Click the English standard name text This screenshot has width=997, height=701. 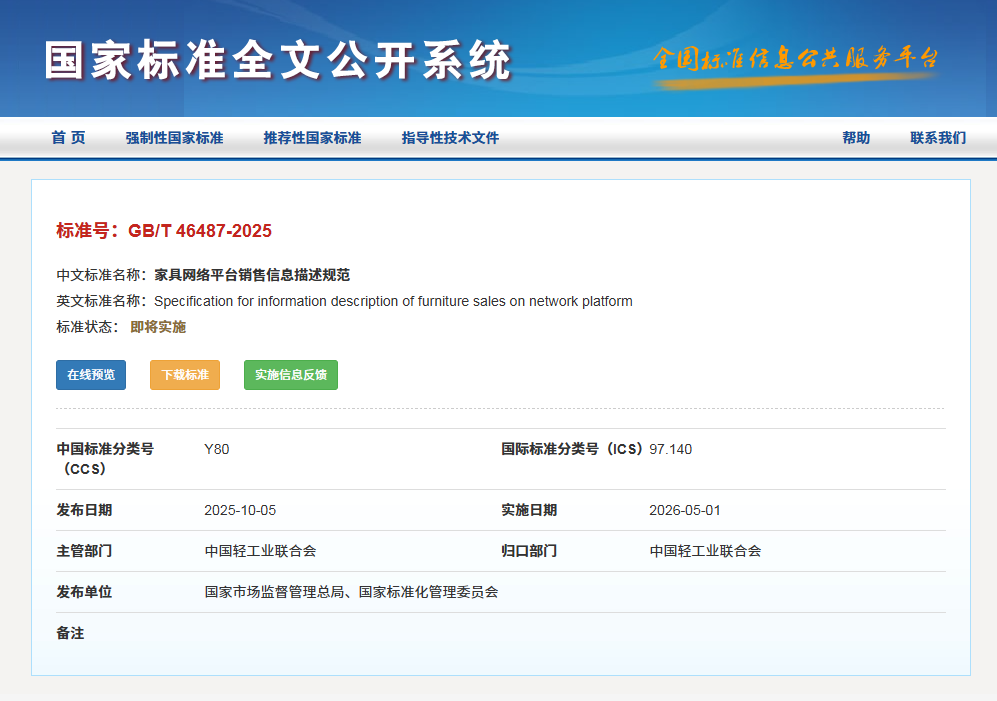(393, 301)
